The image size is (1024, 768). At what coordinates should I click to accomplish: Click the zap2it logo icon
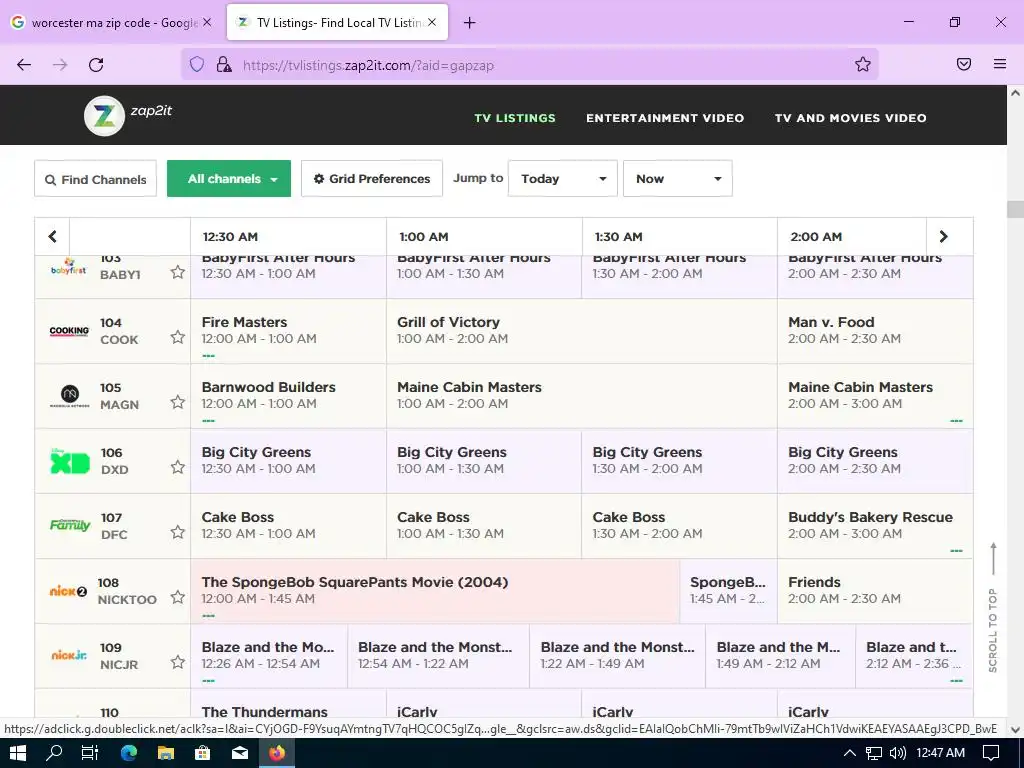click(104, 116)
